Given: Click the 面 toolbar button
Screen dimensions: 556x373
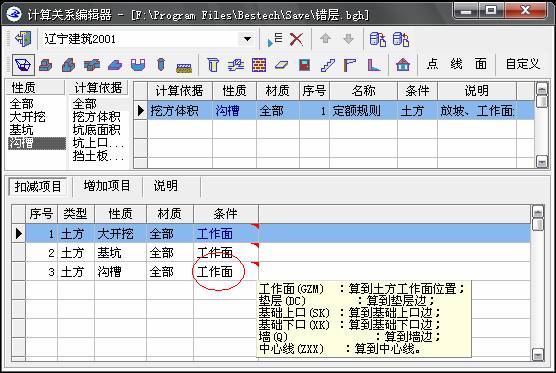Looking at the screenshot, I should 480,64.
